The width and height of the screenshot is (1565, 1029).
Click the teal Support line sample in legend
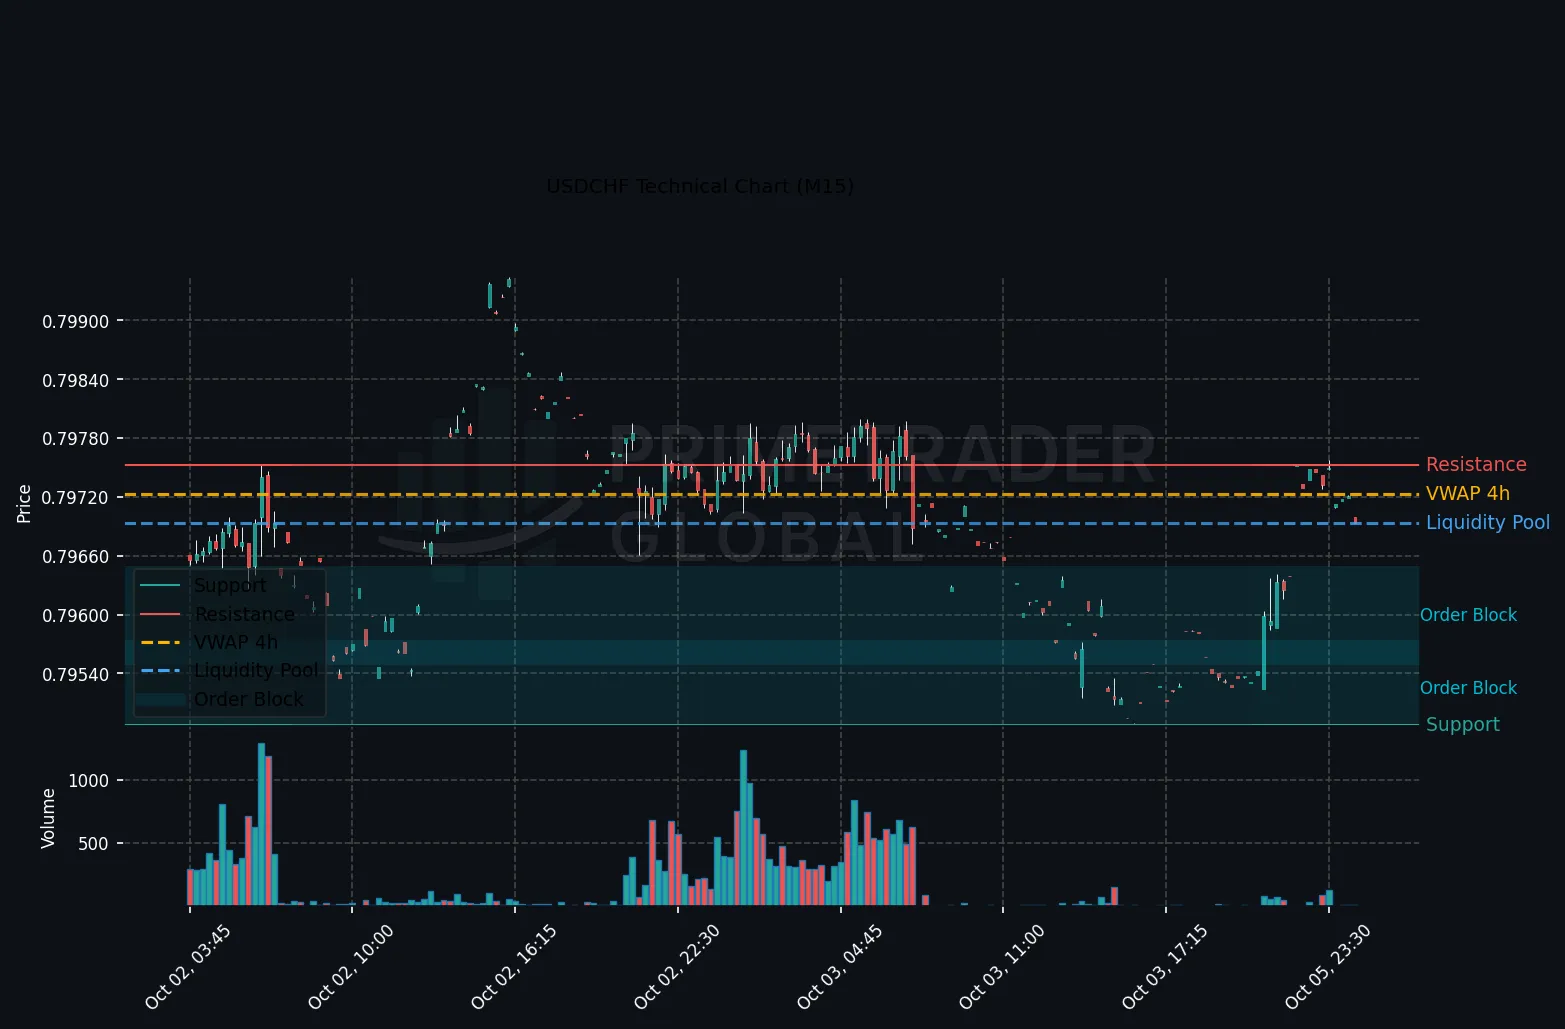(160, 586)
